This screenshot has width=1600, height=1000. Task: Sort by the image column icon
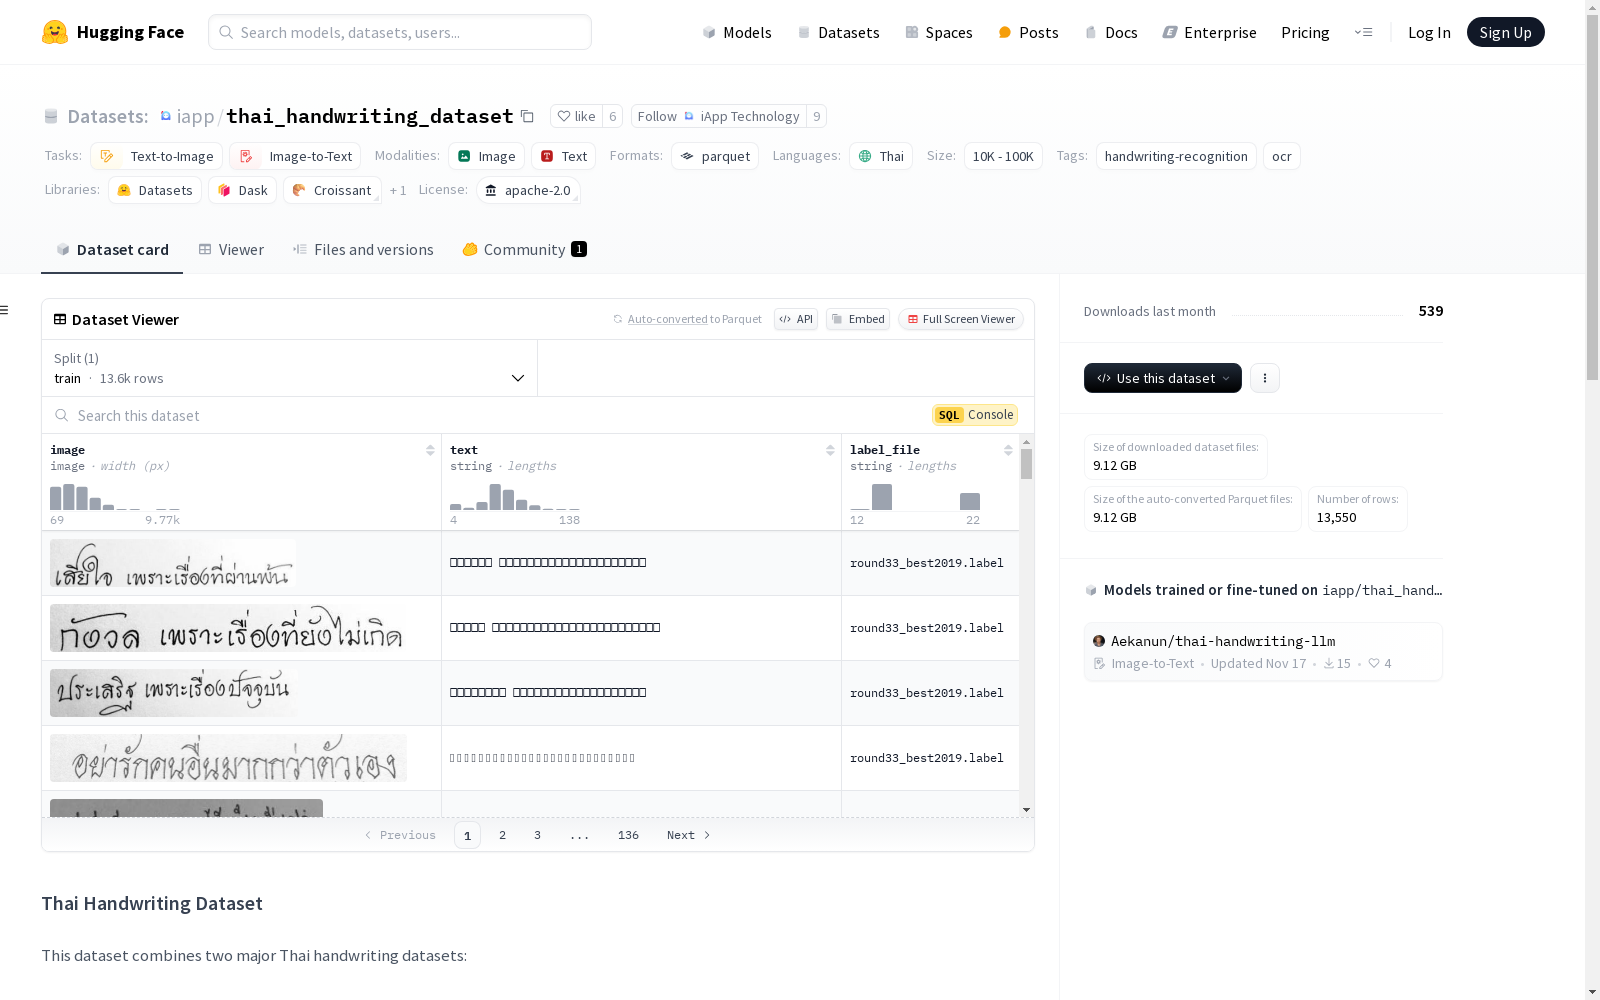430,450
